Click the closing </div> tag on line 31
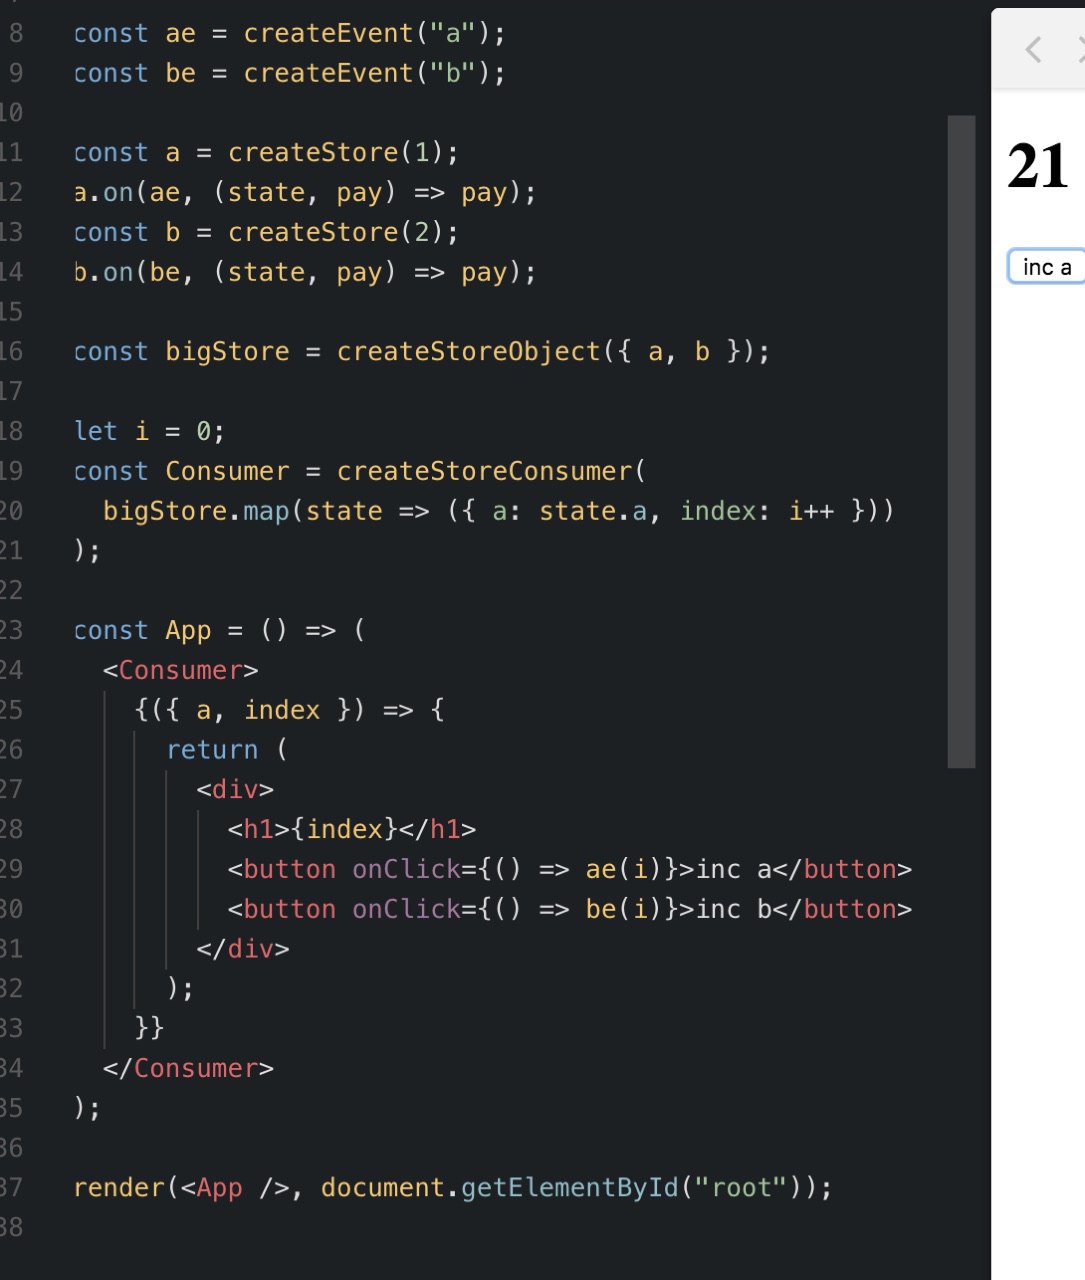This screenshot has height=1280, width=1085. tap(243, 949)
